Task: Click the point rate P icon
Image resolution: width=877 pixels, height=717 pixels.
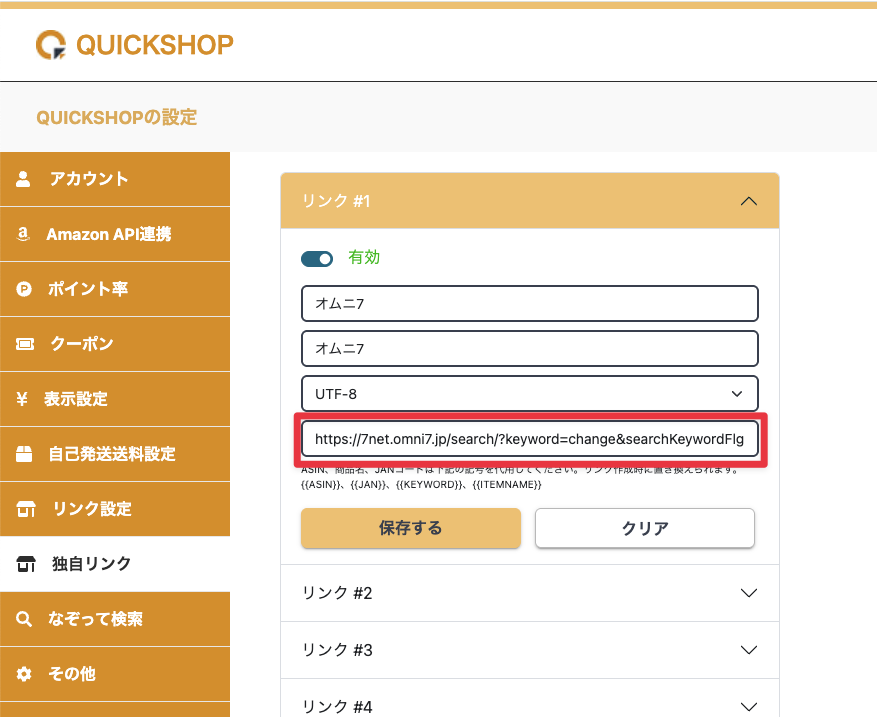Action: point(24,289)
